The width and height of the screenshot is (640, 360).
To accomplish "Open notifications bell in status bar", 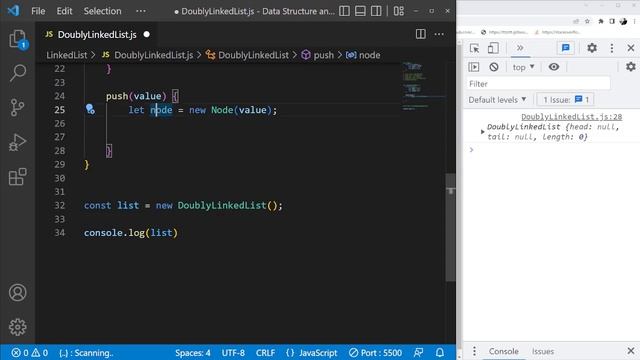I will [x=440, y=353].
